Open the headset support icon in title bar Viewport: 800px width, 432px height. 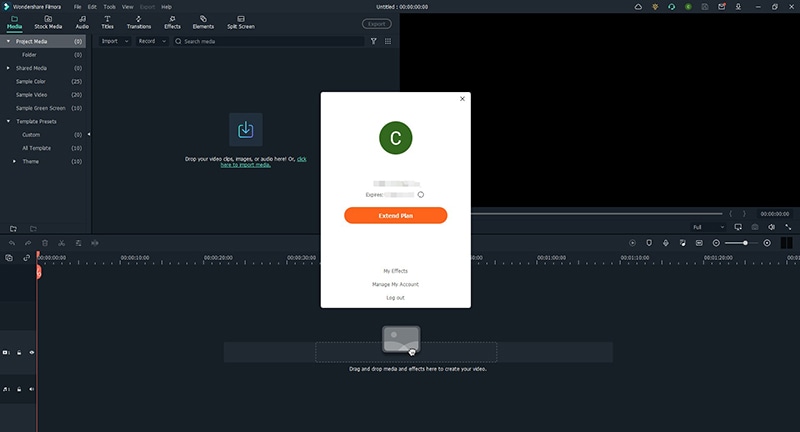click(671, 7)
